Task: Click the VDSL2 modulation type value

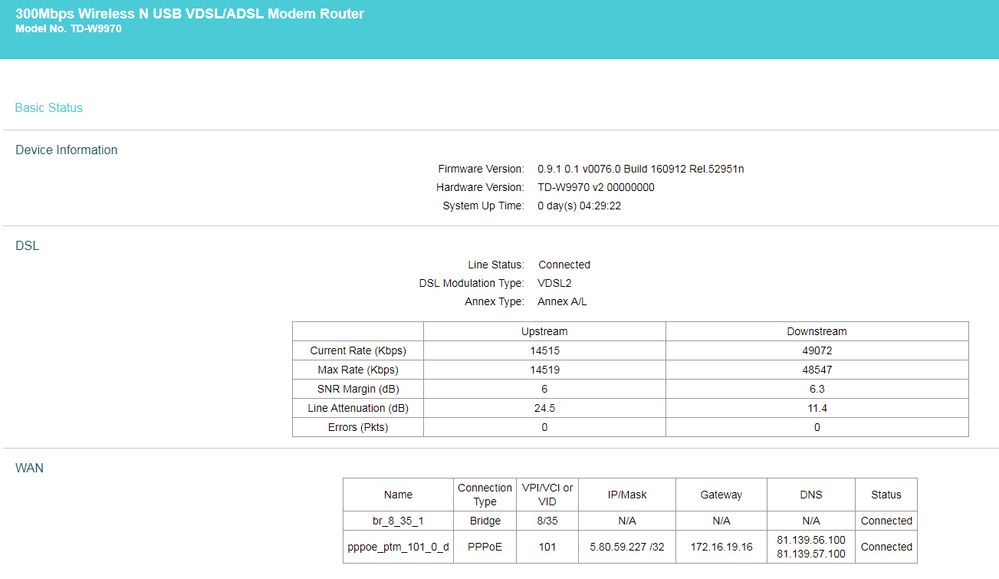Action: point(554,283)
